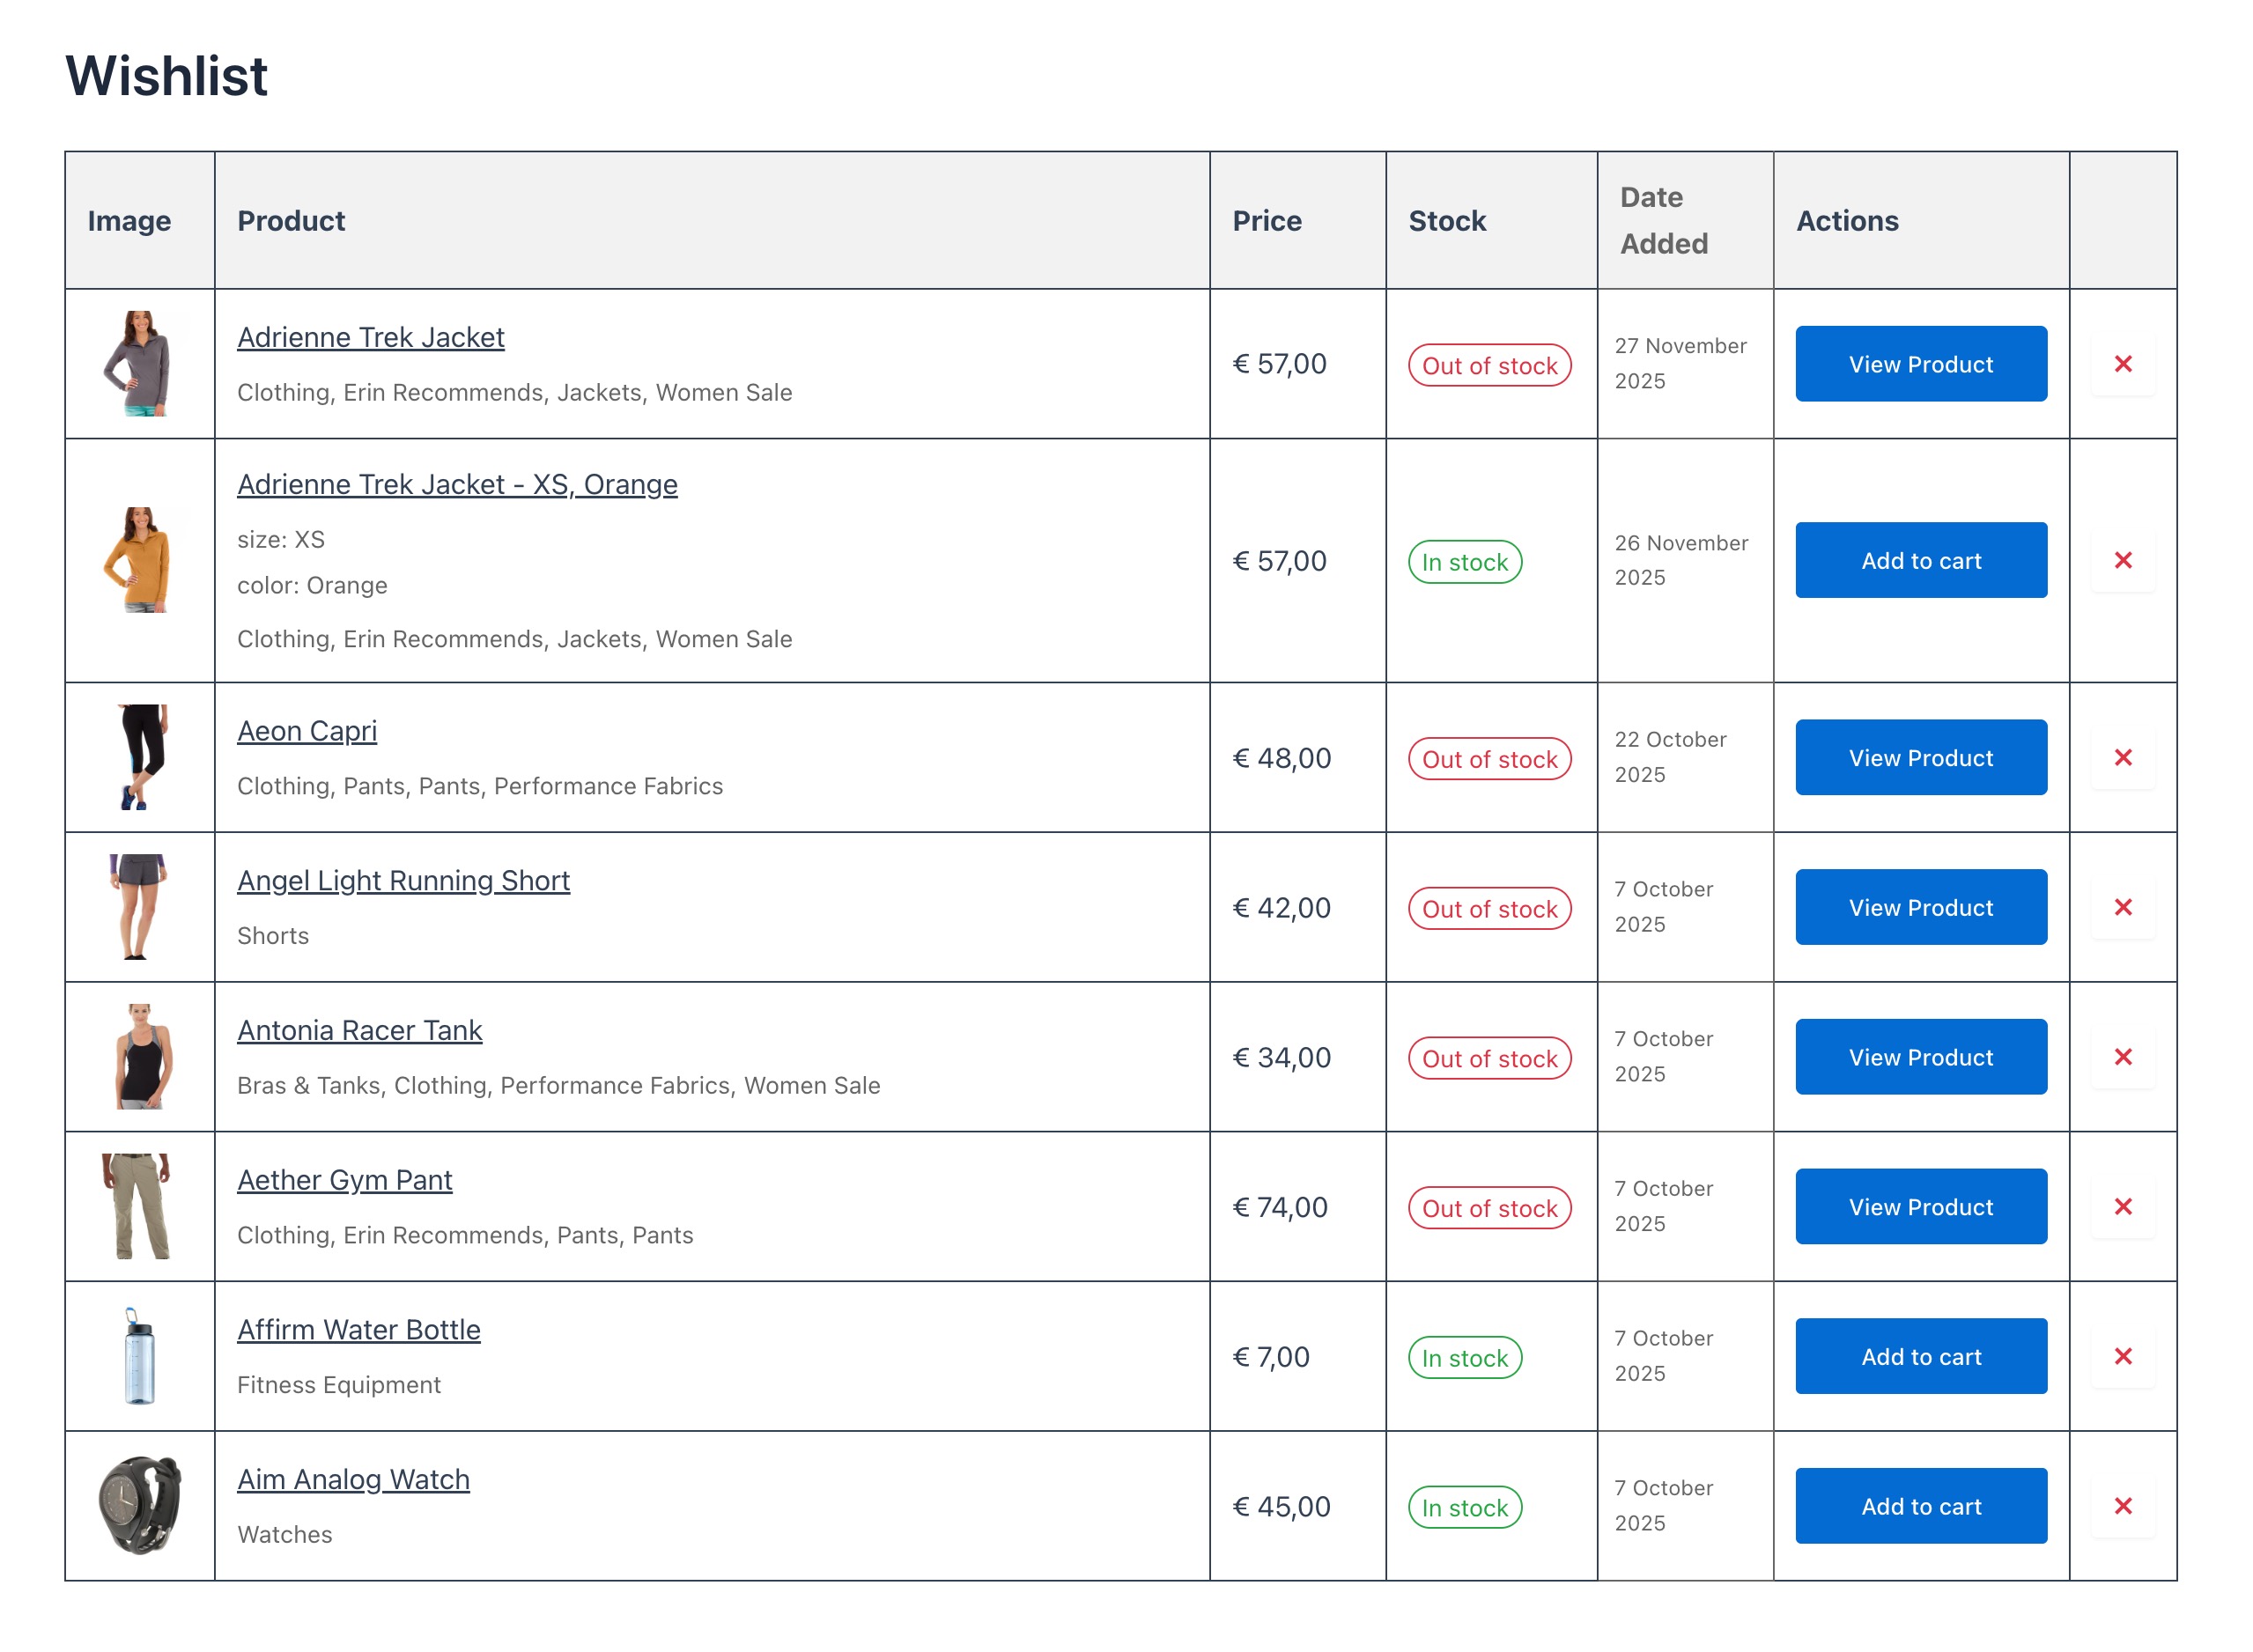Open the Aether Gym Pant link
The height and width of the screenshot is (1652, 2253).
click(x=344, y=1180)
